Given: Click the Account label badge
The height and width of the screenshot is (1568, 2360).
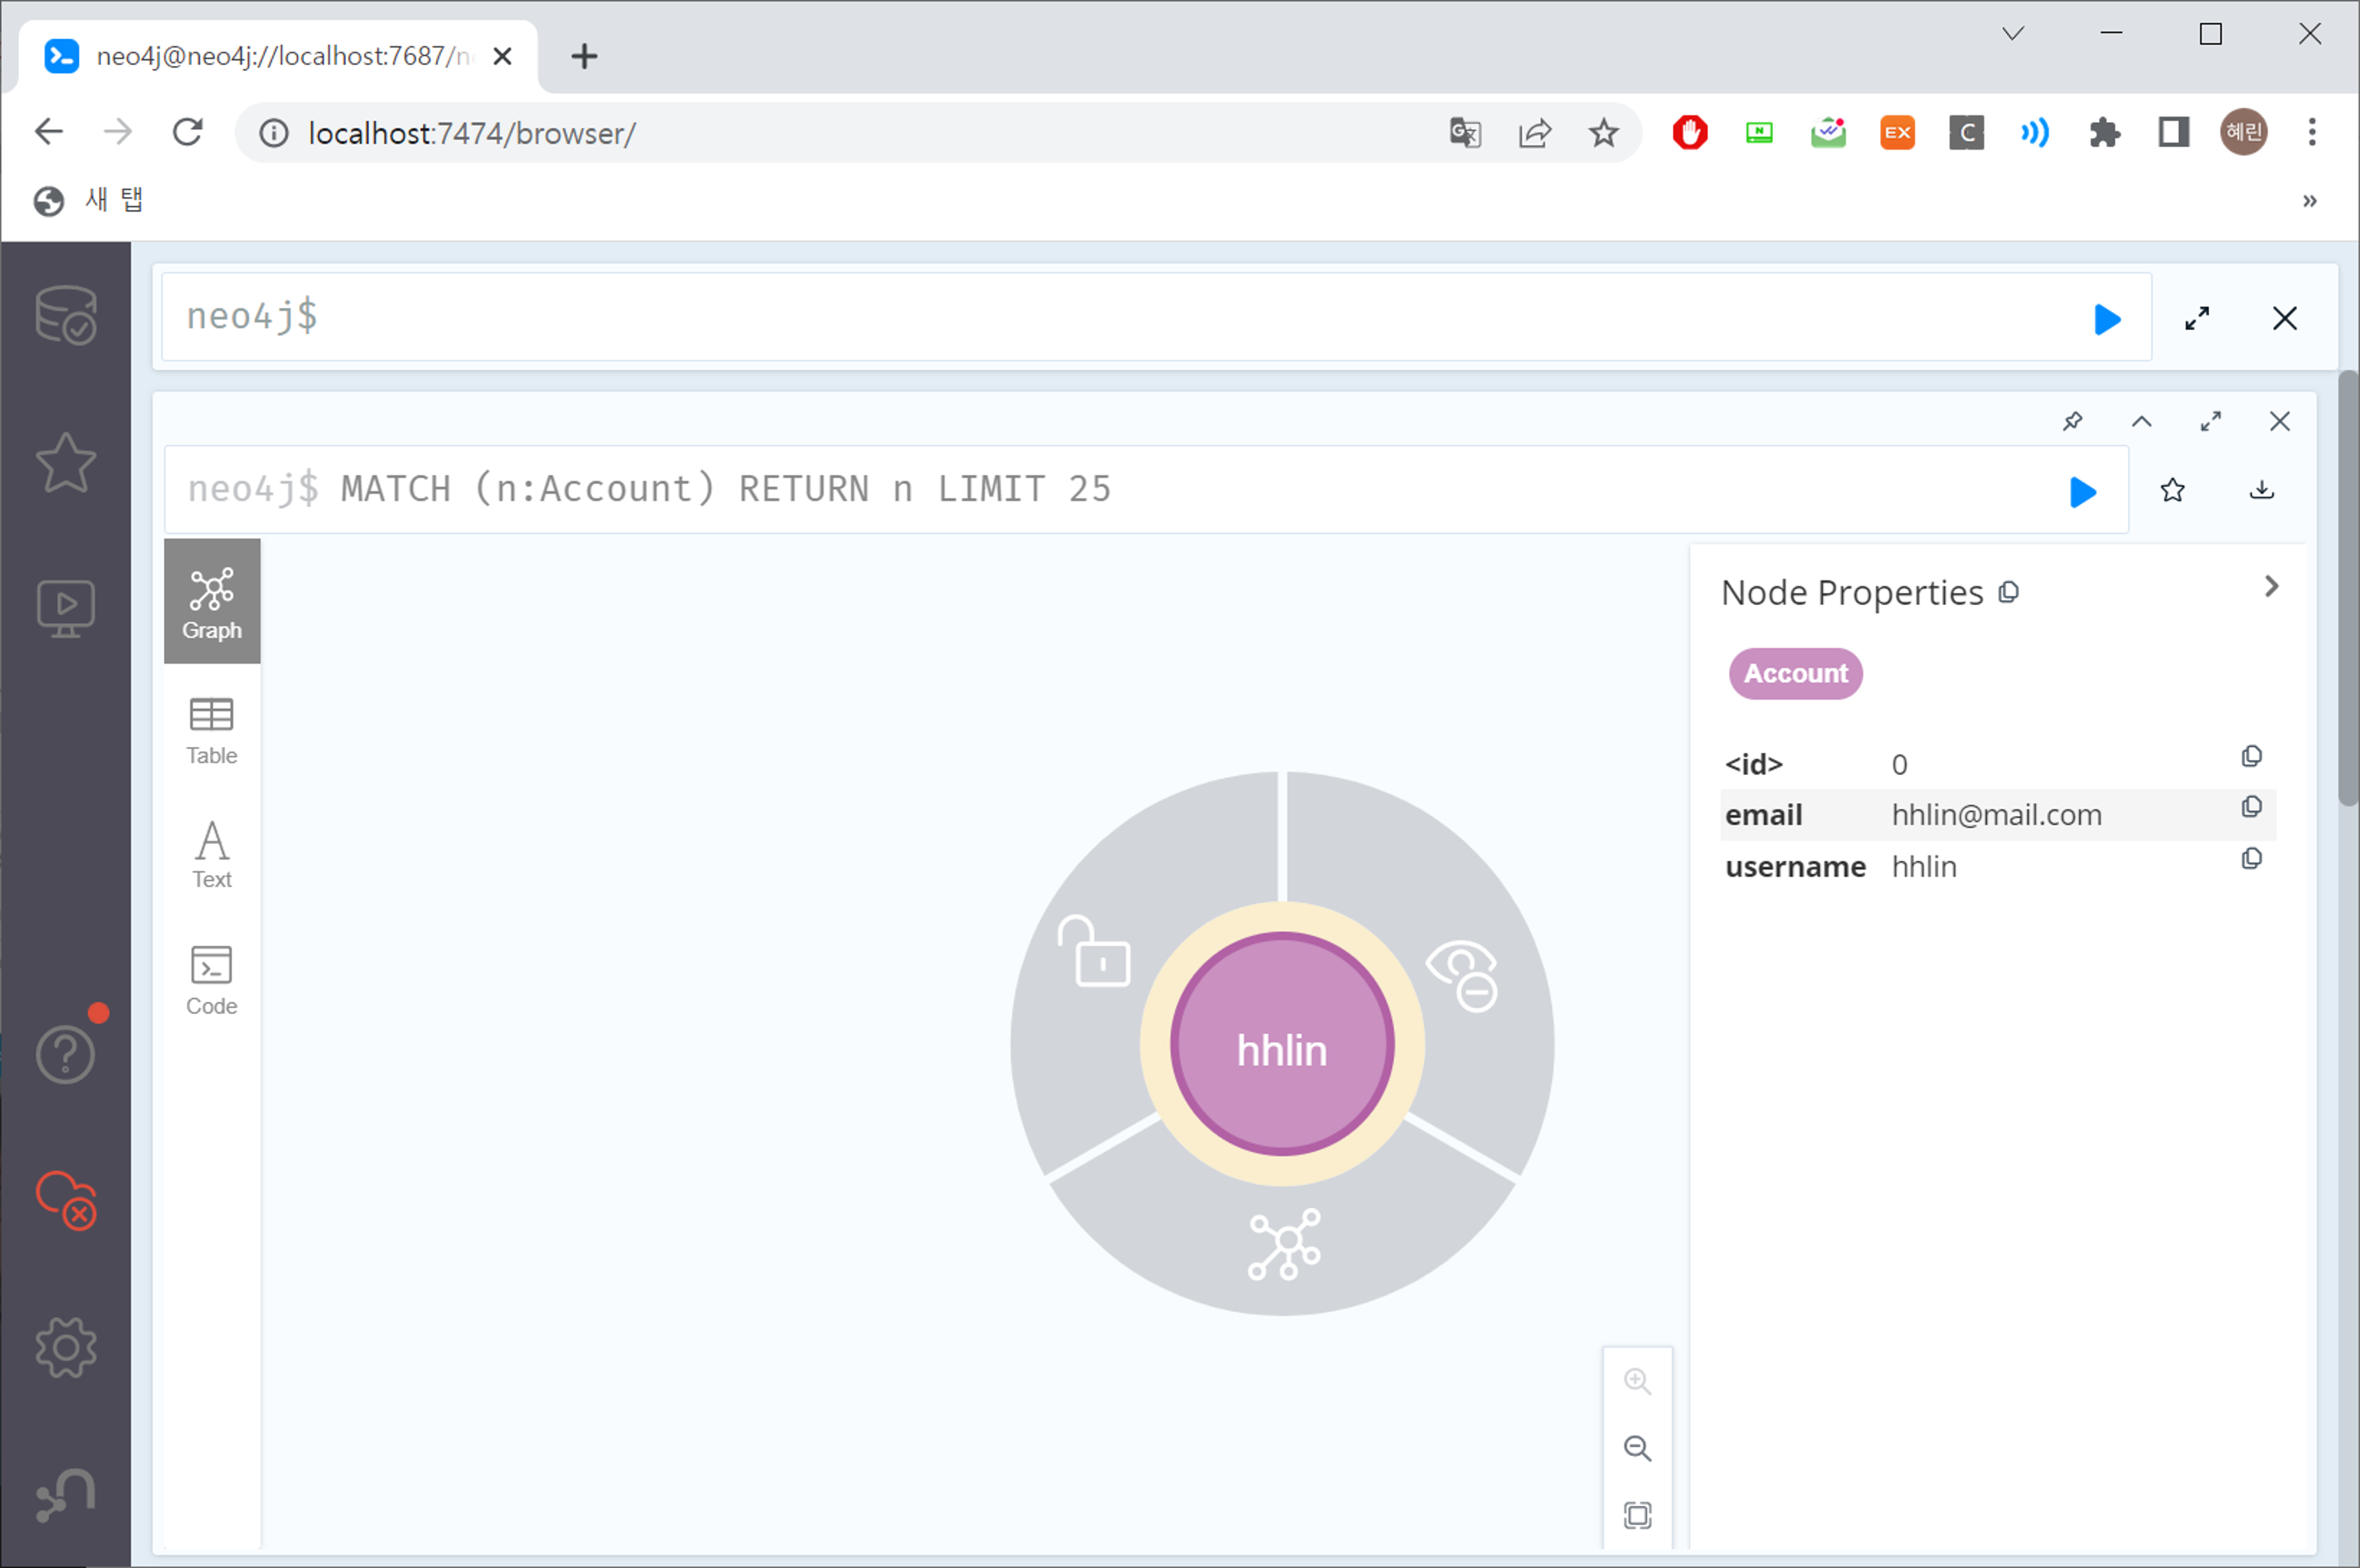Looking at the screenshot, I should 1795,673.
